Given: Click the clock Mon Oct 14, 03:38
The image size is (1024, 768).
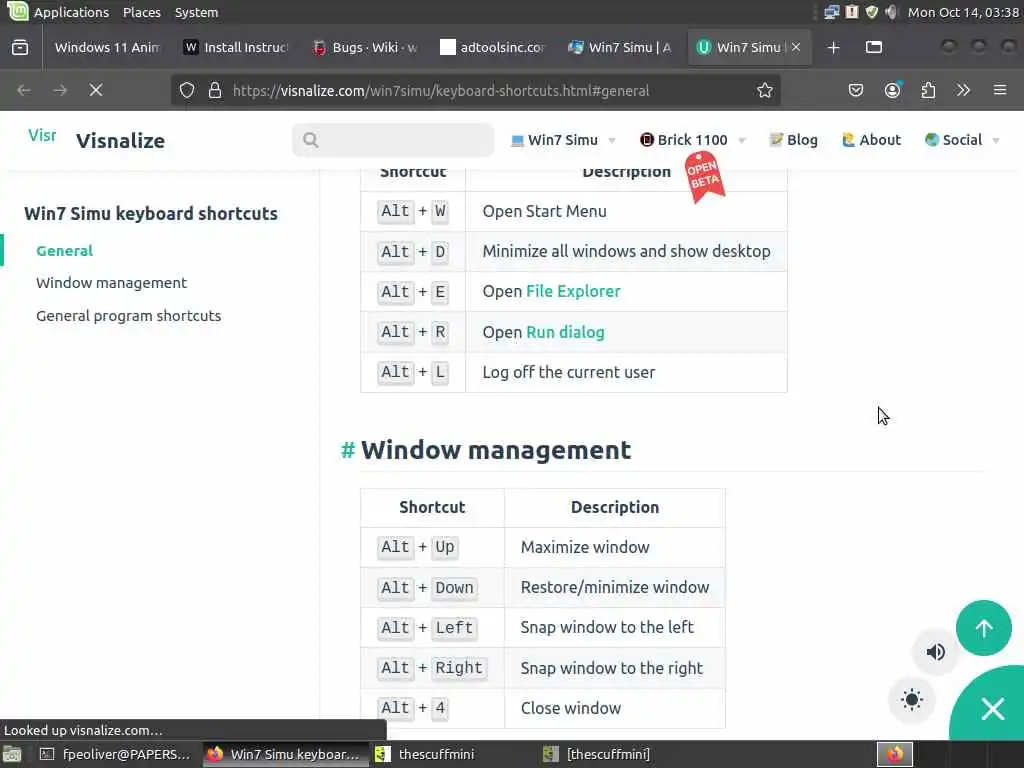Looking at the screenshot, I should point(963,12).
